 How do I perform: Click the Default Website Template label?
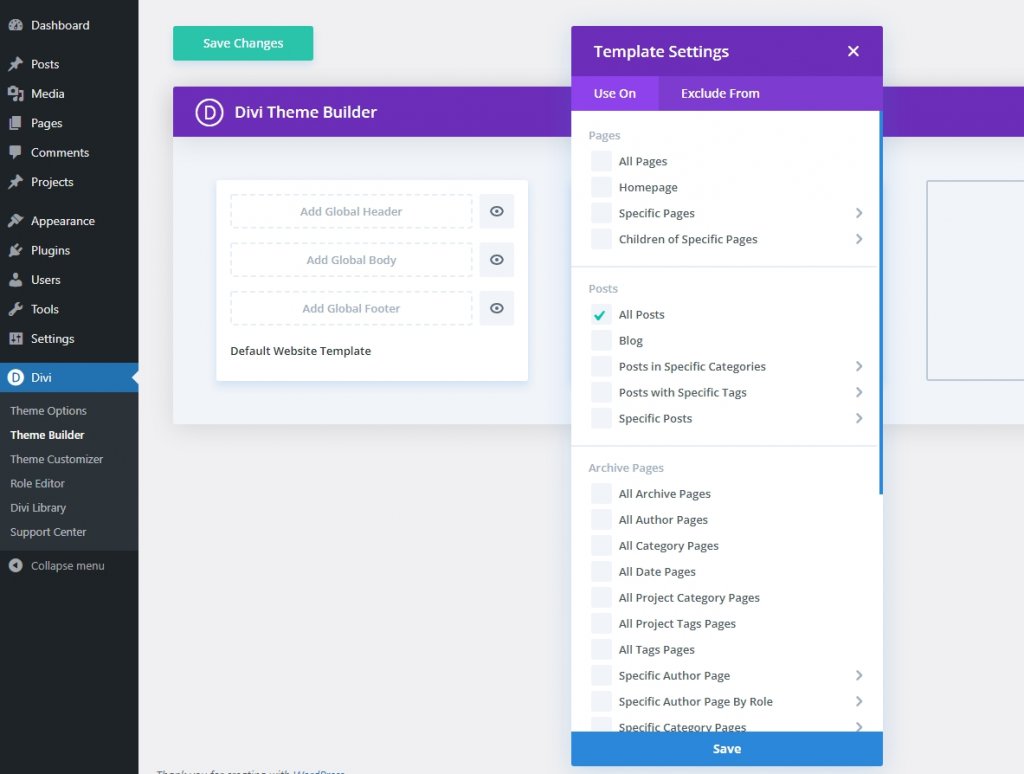tap(300, 351)
